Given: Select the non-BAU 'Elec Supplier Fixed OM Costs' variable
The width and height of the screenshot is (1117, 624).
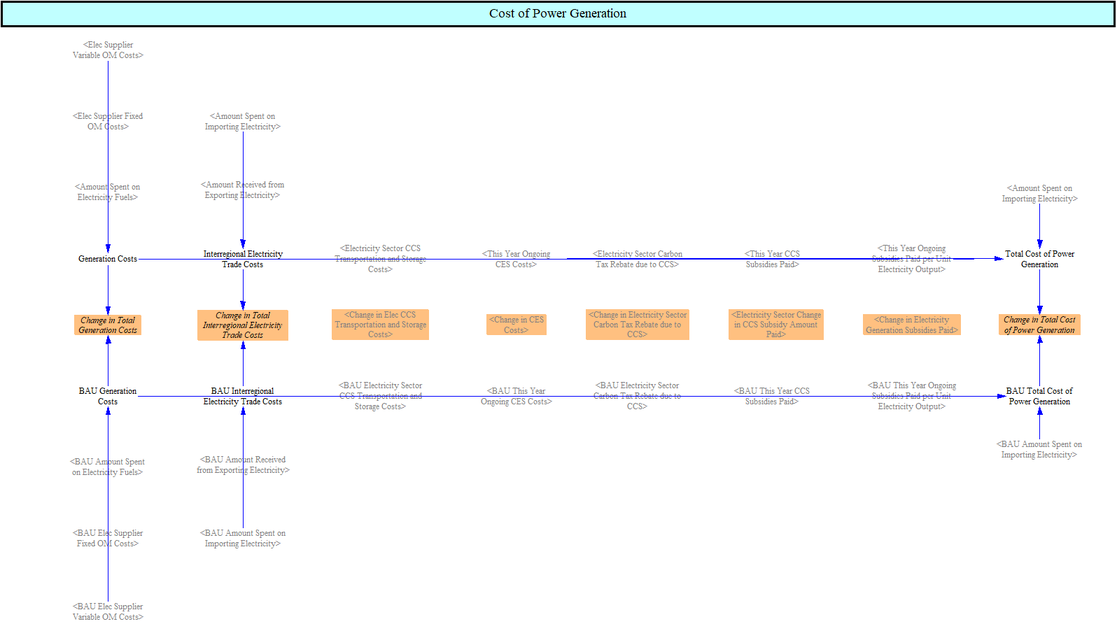Looking at the screenshot, I should pyautogui.click(x=108, y=121).
